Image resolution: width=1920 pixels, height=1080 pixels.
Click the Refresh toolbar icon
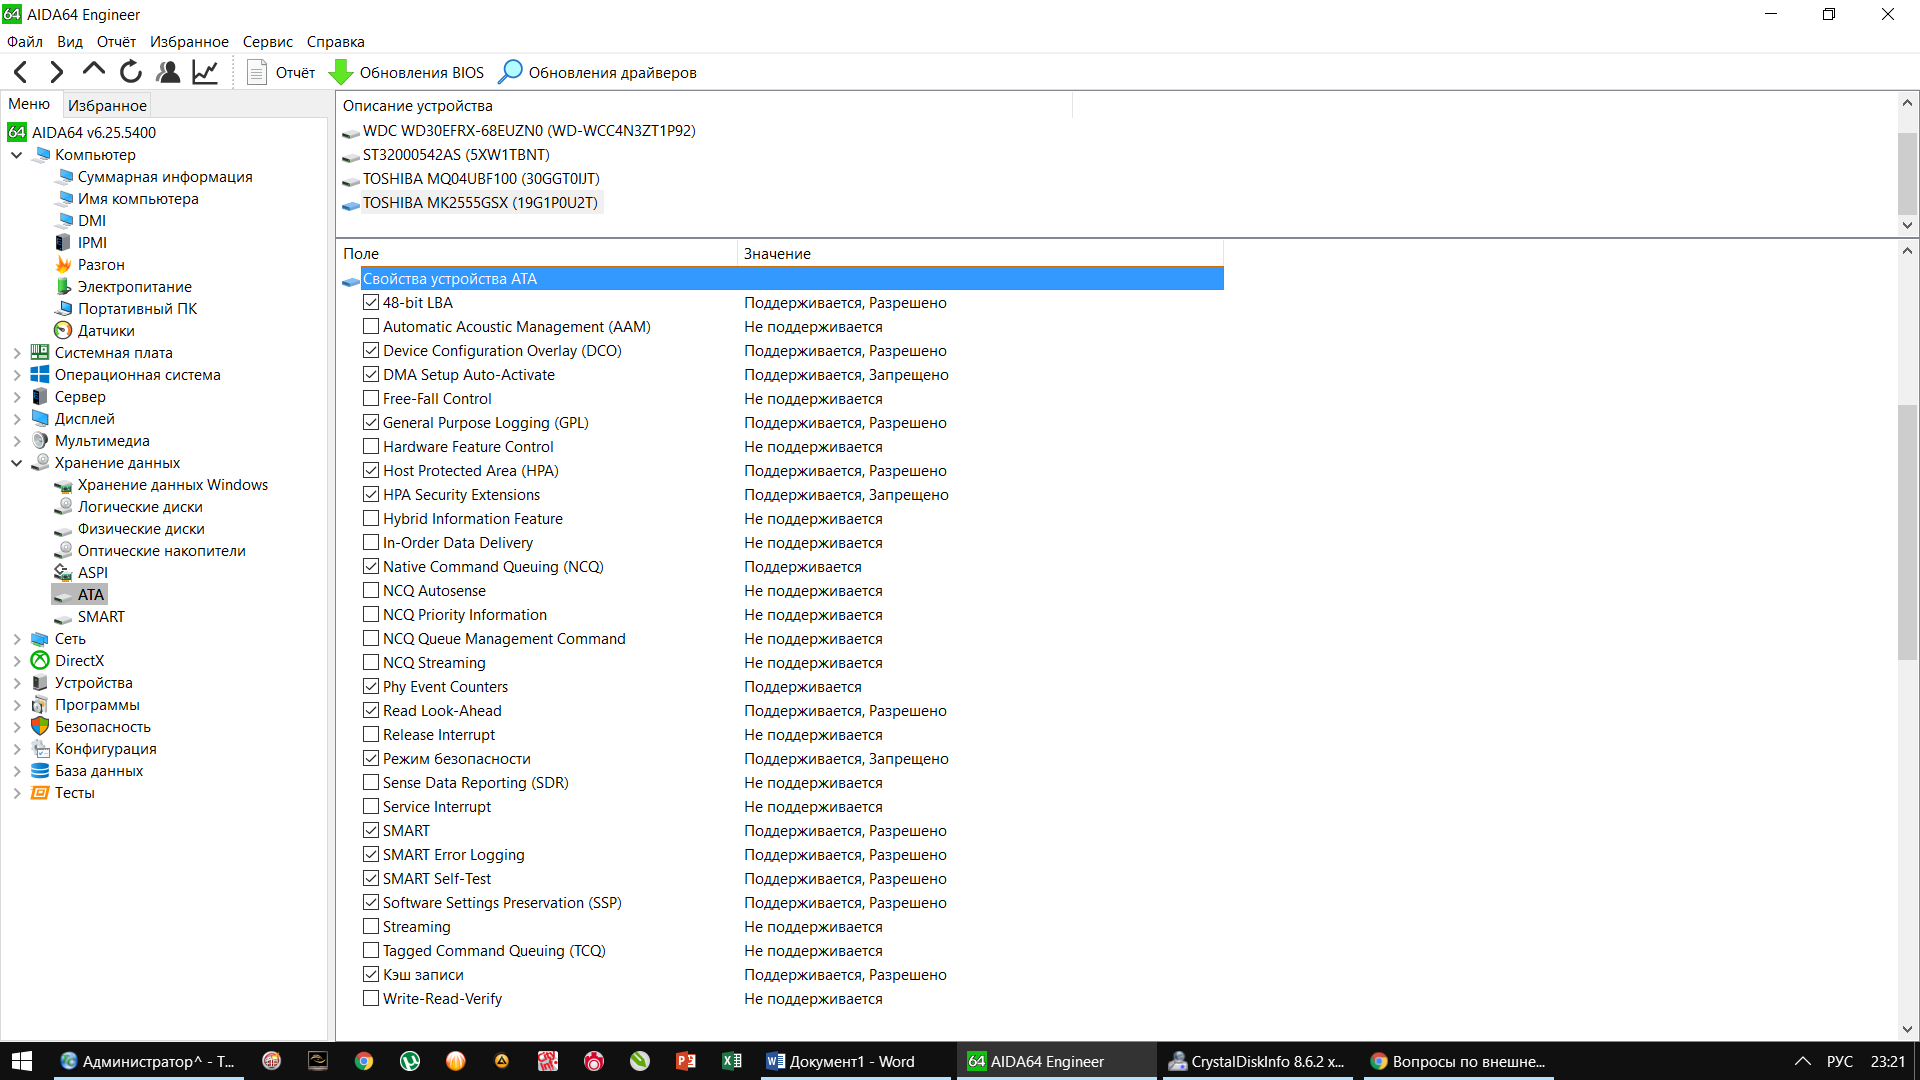point(131,72)
